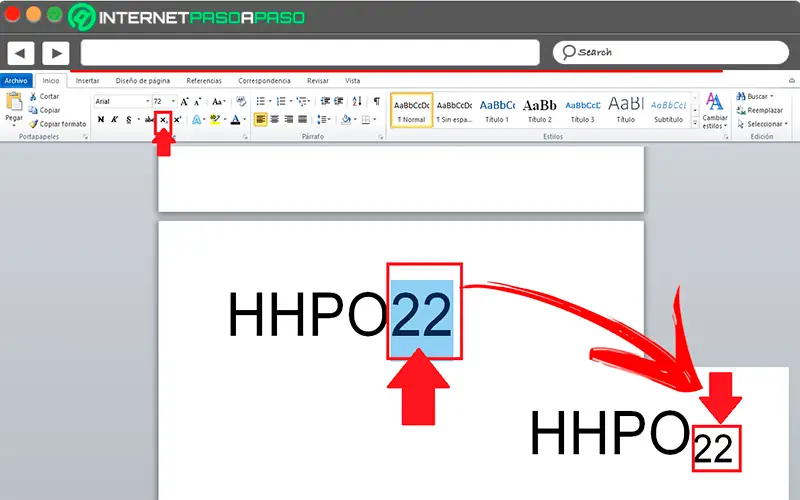This screenshot has width=800, height=500.
Task: Click the sort A-Z icon
Action: click(x=357, y=101)
